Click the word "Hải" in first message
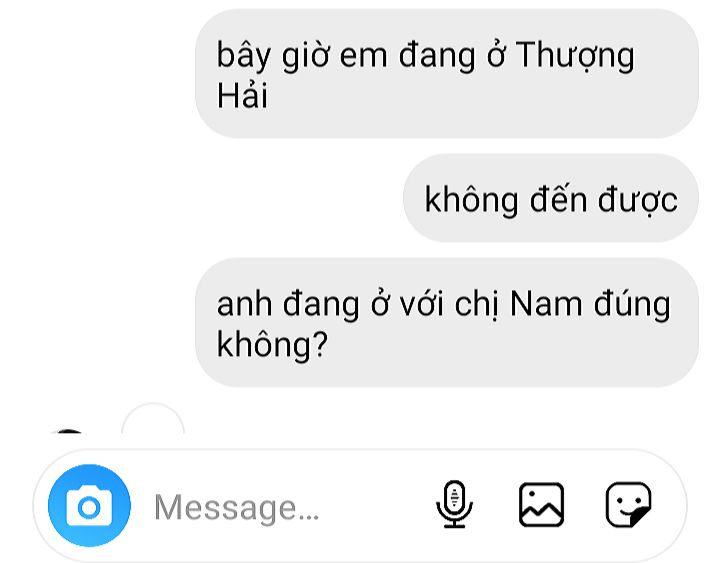Viewport: 720px width, 563px height. pos(242,96)
